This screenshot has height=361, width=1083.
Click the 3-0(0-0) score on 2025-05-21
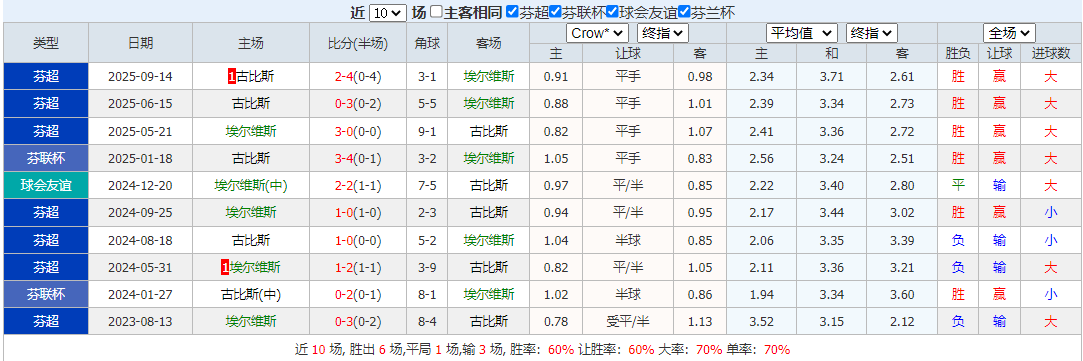pos(358,131)
